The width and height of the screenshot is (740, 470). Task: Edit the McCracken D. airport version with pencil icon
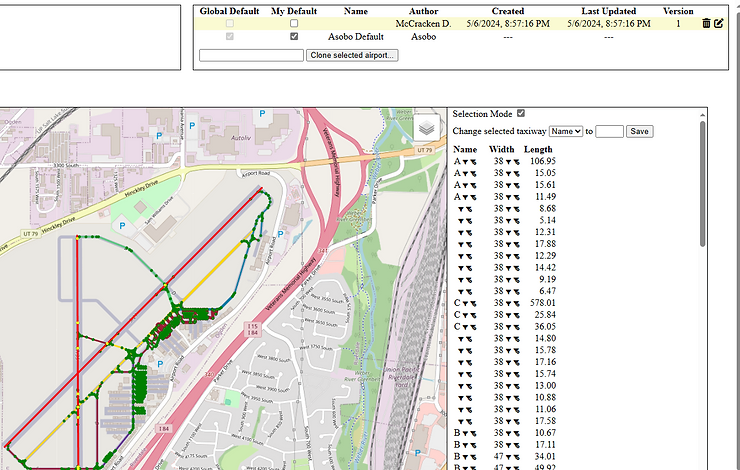(x=718, y=23)
